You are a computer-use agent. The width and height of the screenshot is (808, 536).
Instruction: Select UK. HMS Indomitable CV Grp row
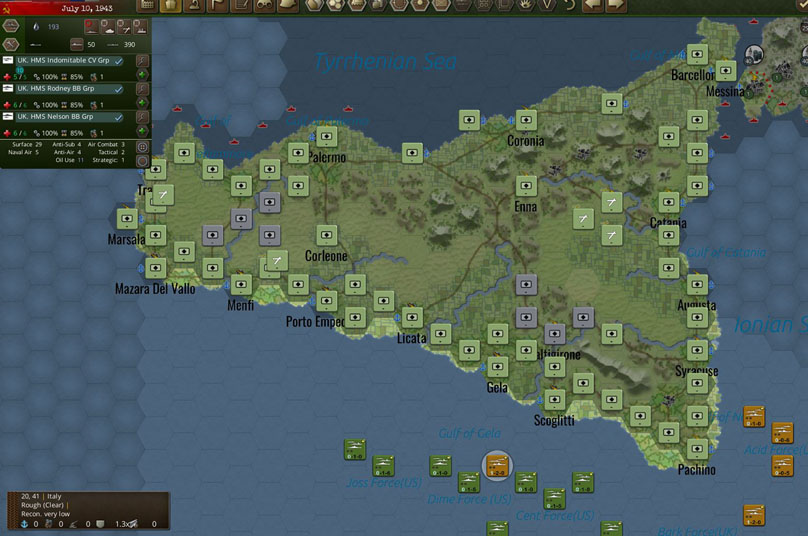(x=68, y=61)
